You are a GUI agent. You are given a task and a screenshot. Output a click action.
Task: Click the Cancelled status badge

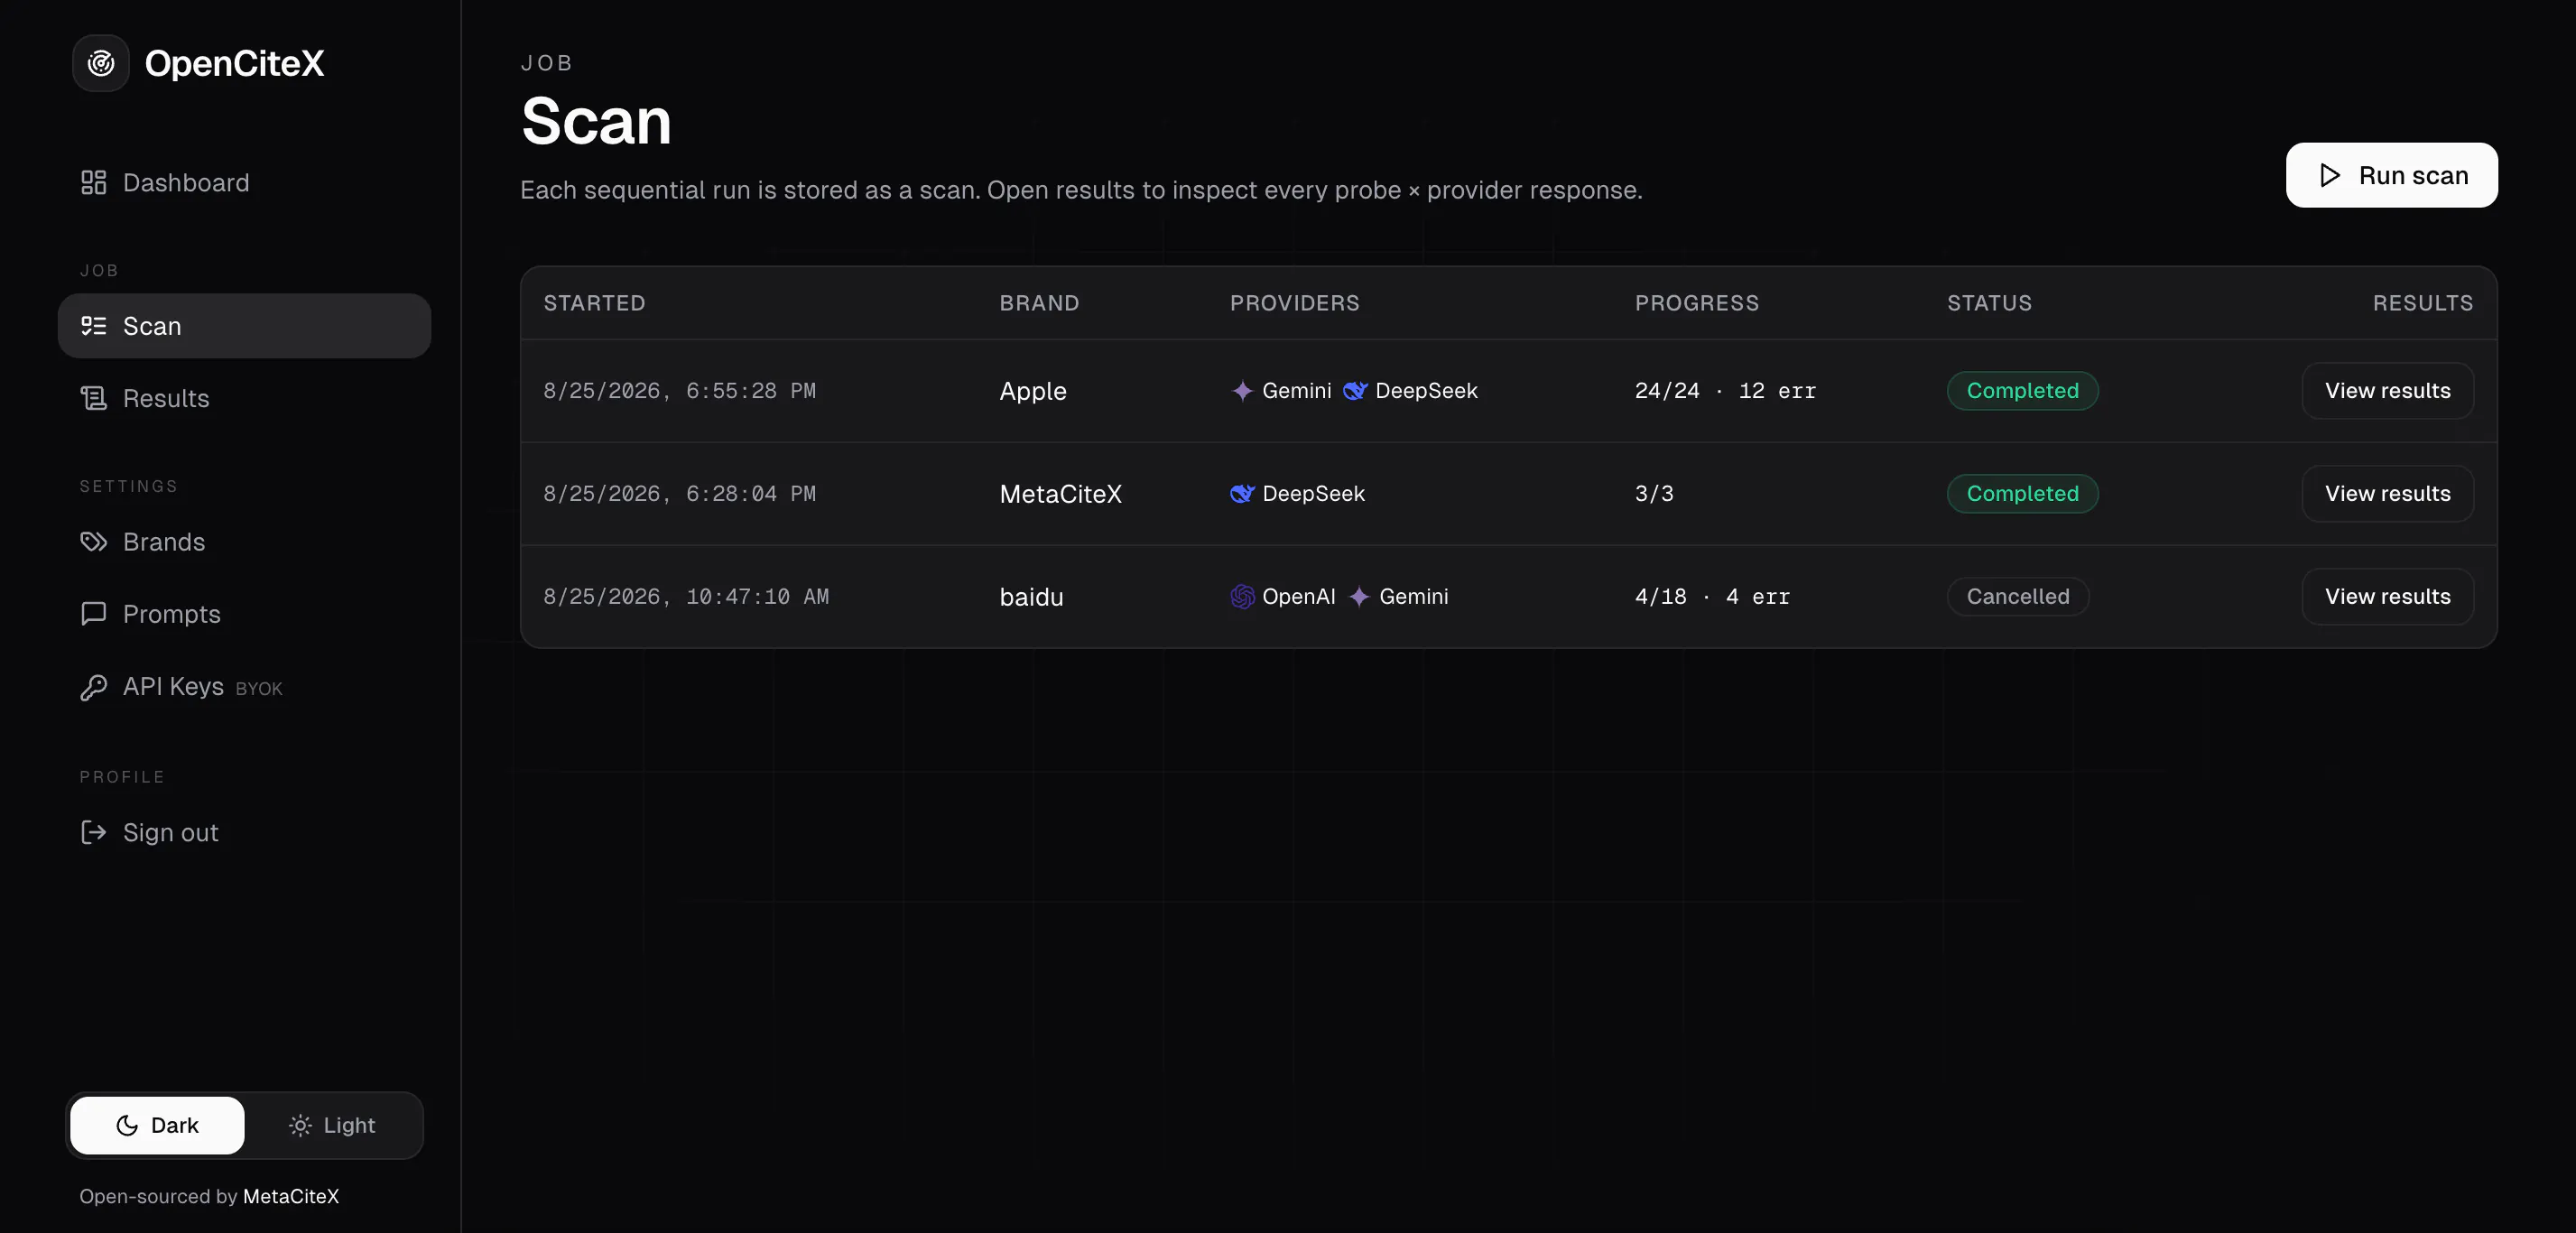(2017, 597)
